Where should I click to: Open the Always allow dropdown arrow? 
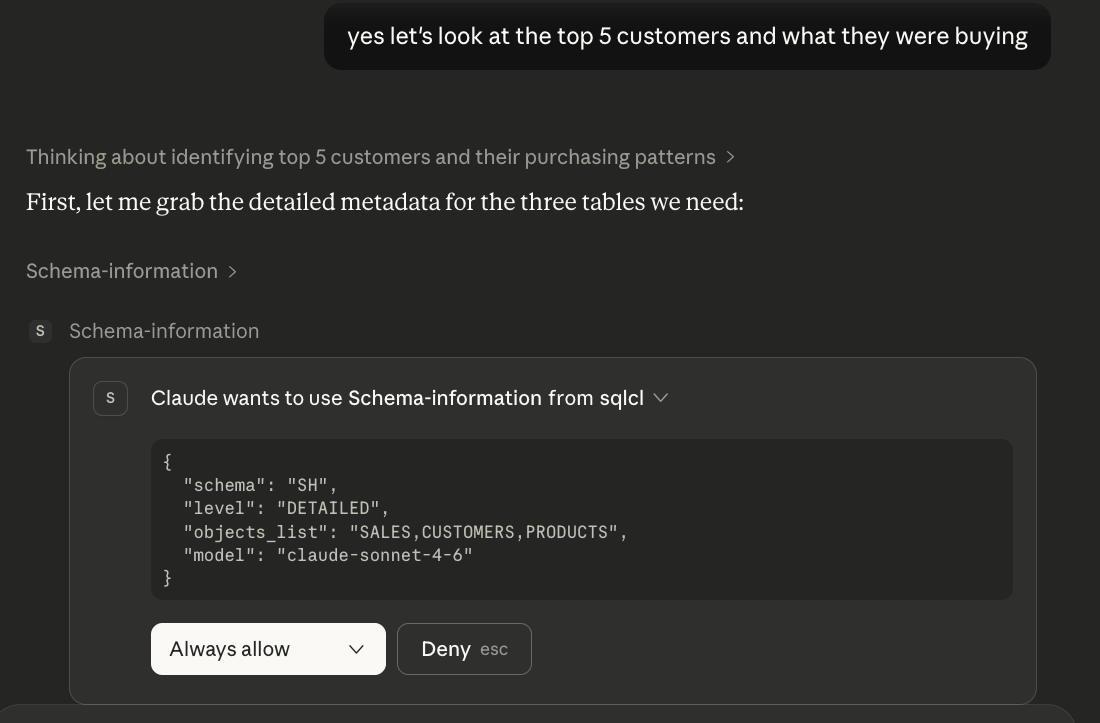(356, 649)
